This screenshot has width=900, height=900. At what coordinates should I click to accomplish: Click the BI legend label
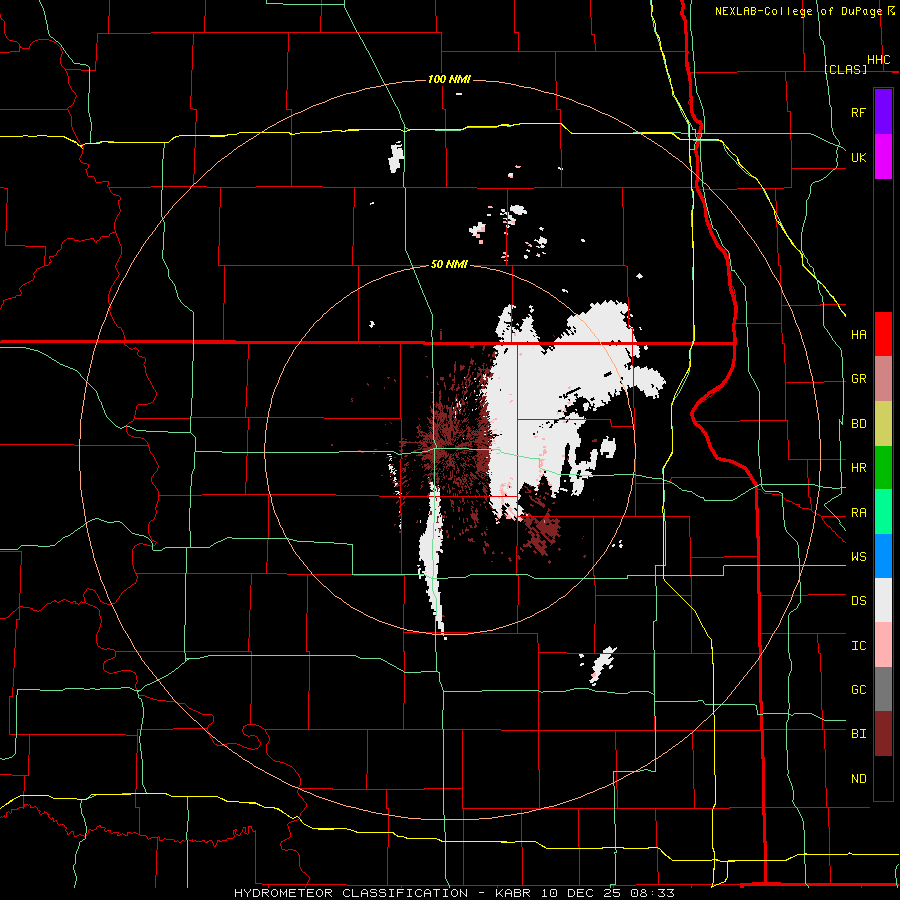pyautogui.click(x=858, y=734)
